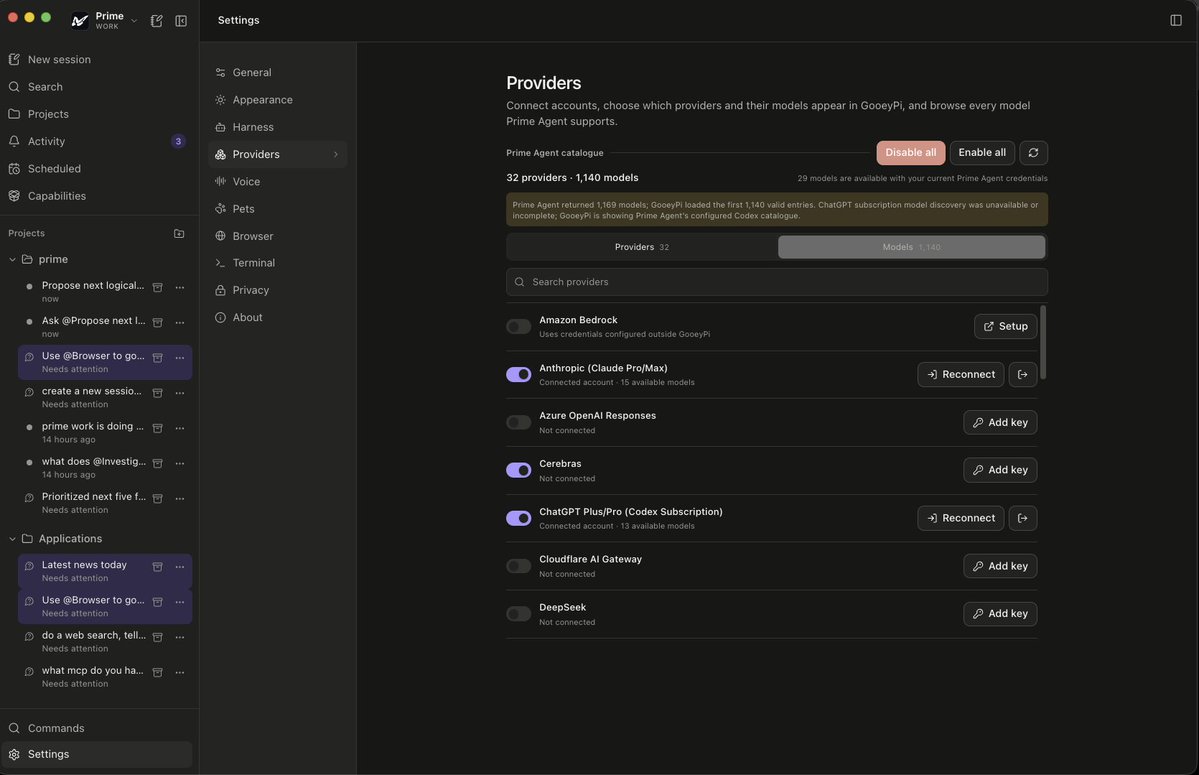
Task: Sign out of ChatGPT Plus/Pro provider
Action: [x=1022, y=518]
